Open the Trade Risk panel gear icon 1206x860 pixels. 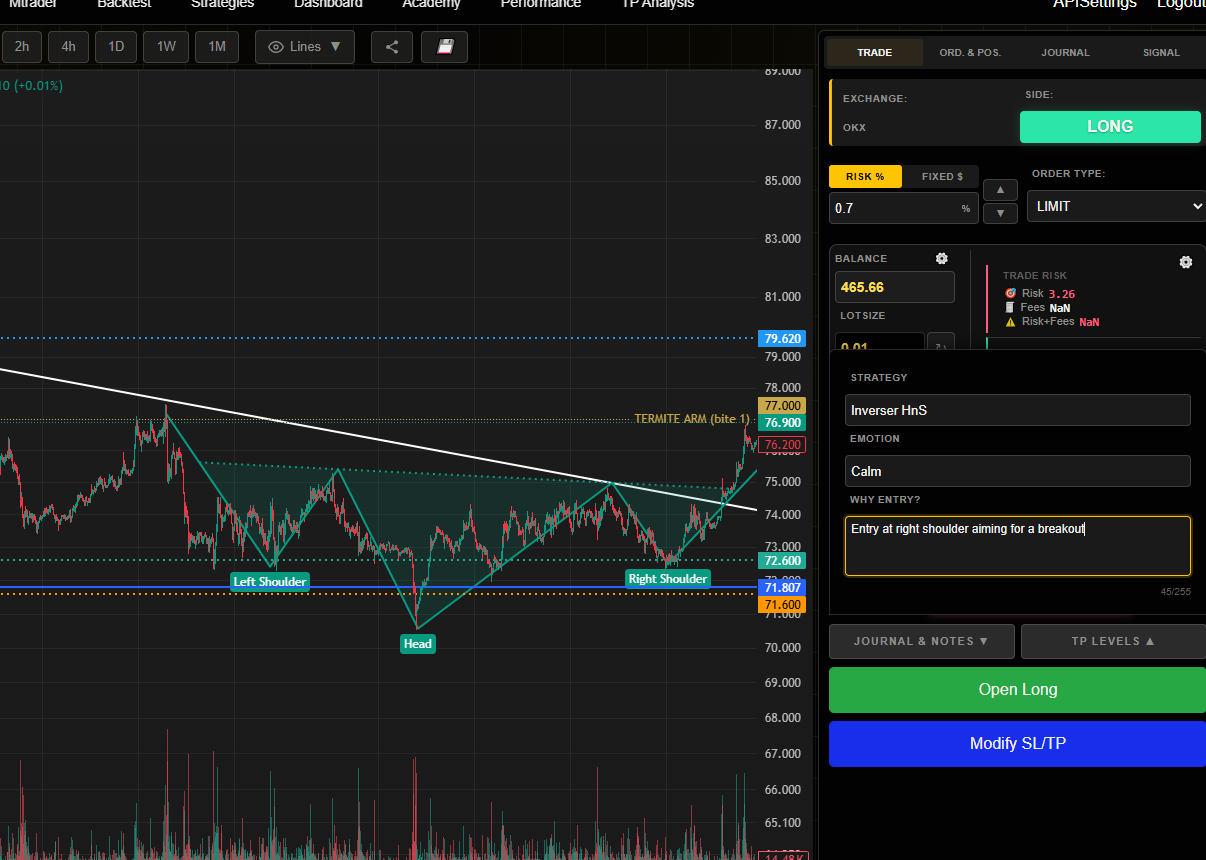[x=1186, y=262]
